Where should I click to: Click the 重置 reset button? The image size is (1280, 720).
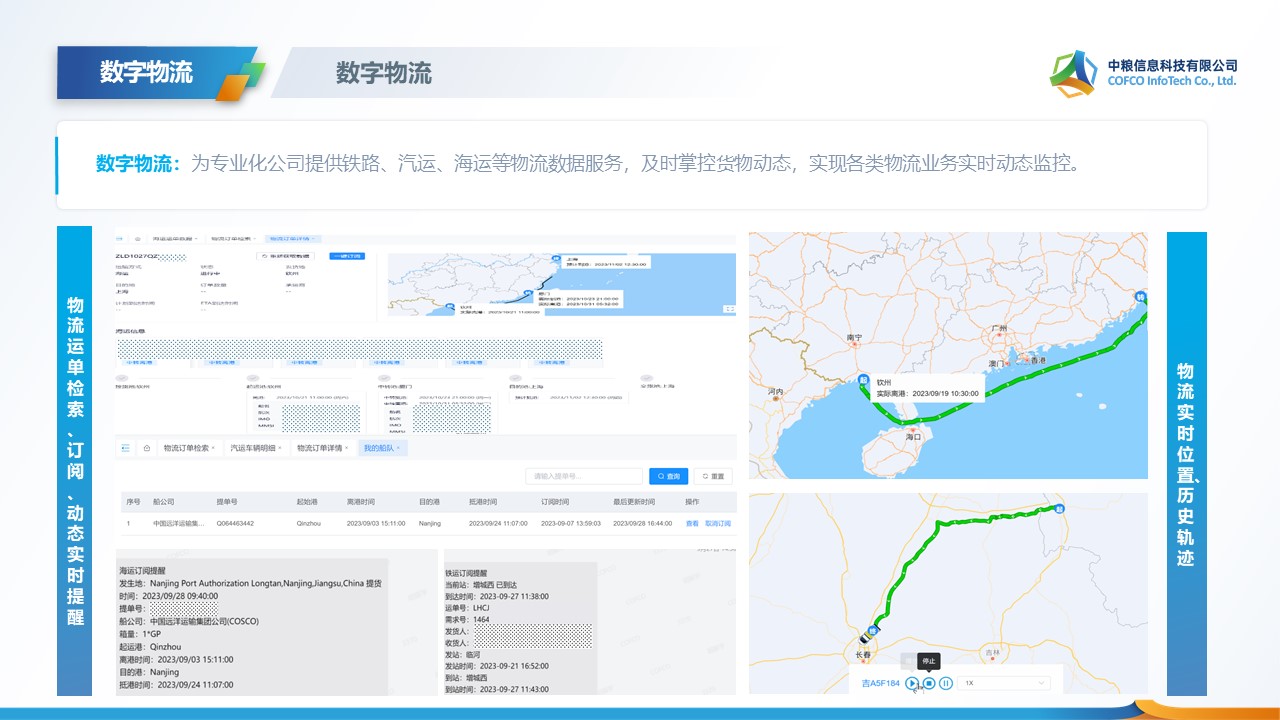tap(714, 477)
